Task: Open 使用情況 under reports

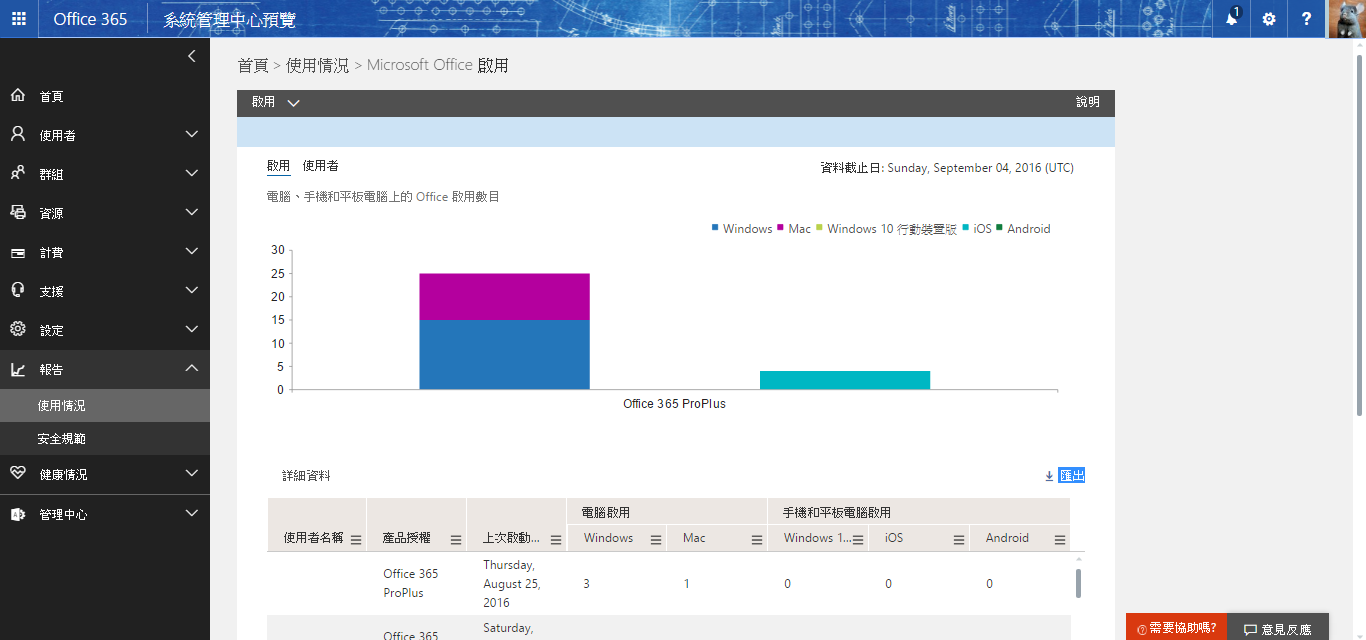Action: 105,406
